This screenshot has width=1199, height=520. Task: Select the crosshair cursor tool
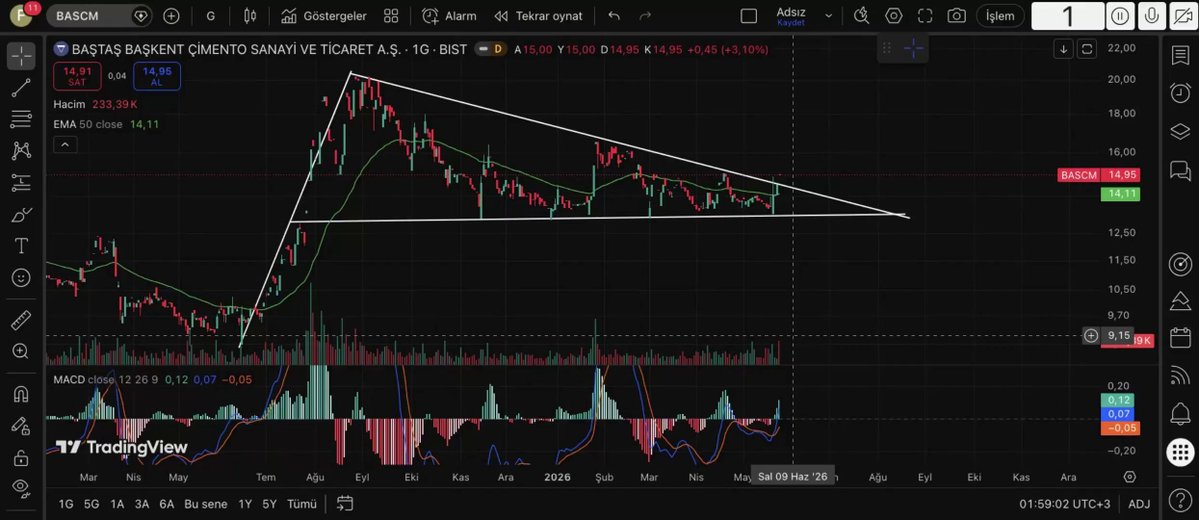tap(21, 56)
